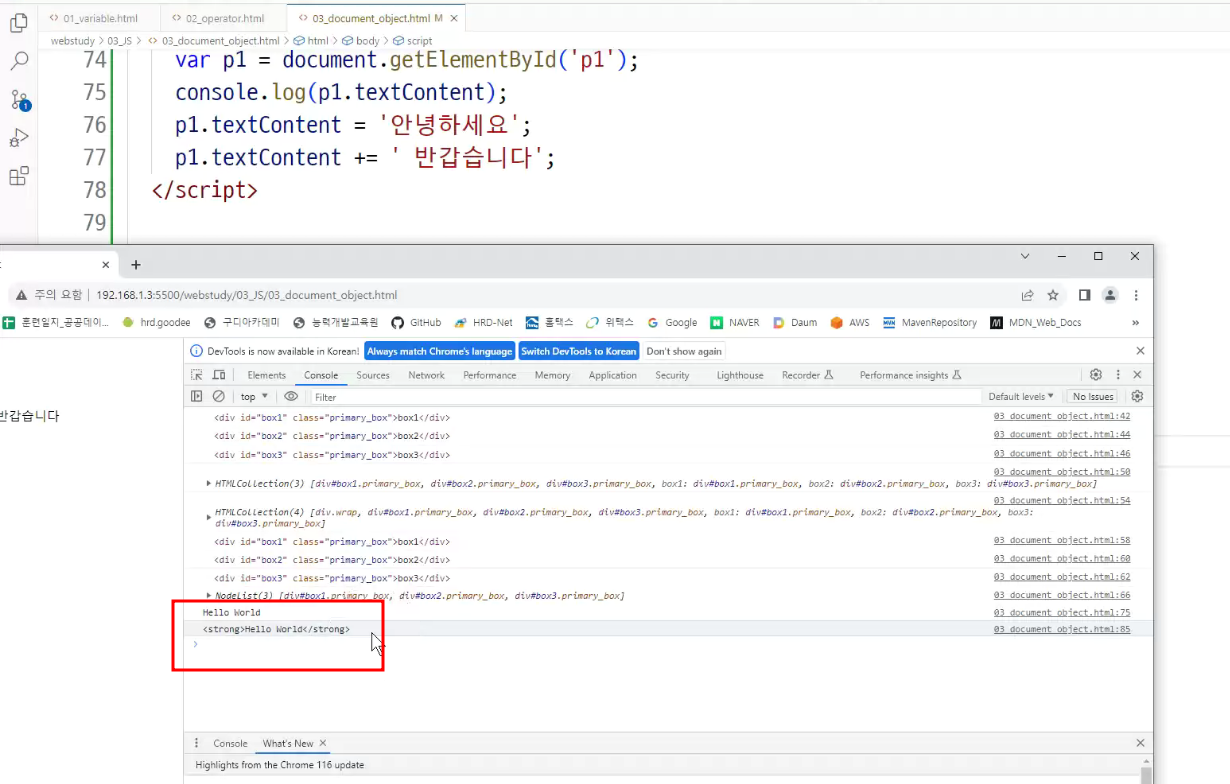This screenshot has width=1230, height=784.
Task: Open the MDN_Web_Docs bookmark
Action: point(1036,323)
